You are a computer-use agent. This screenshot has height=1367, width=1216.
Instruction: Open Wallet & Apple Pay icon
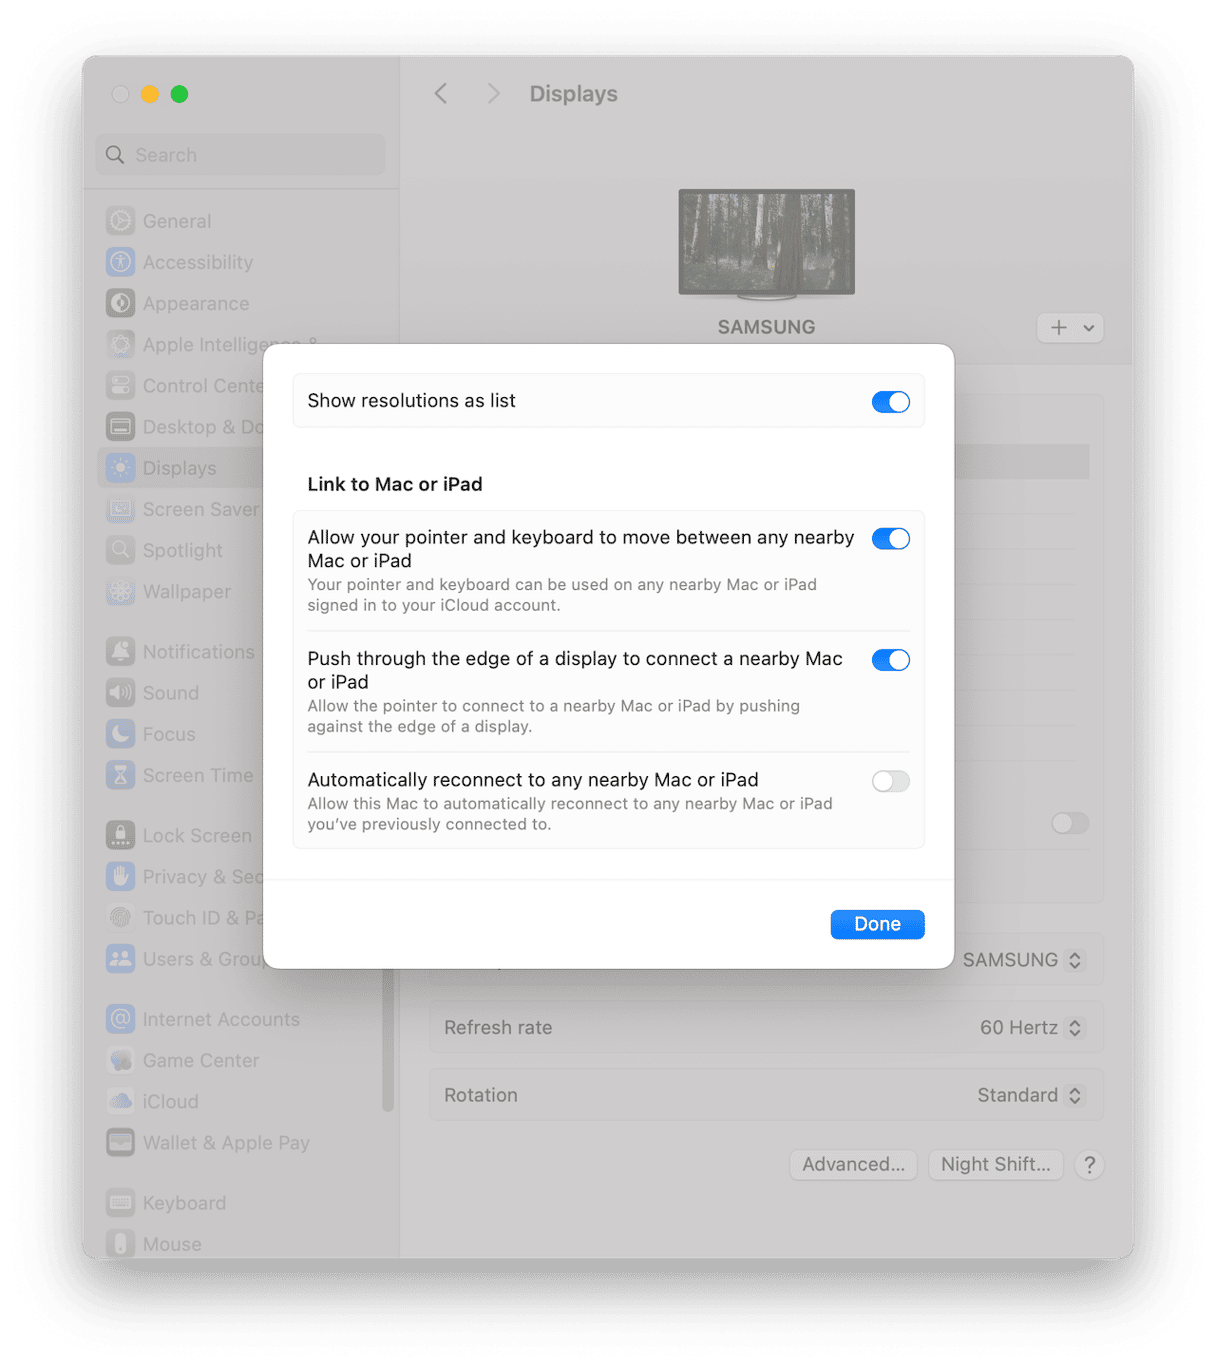coord(121,1142)
